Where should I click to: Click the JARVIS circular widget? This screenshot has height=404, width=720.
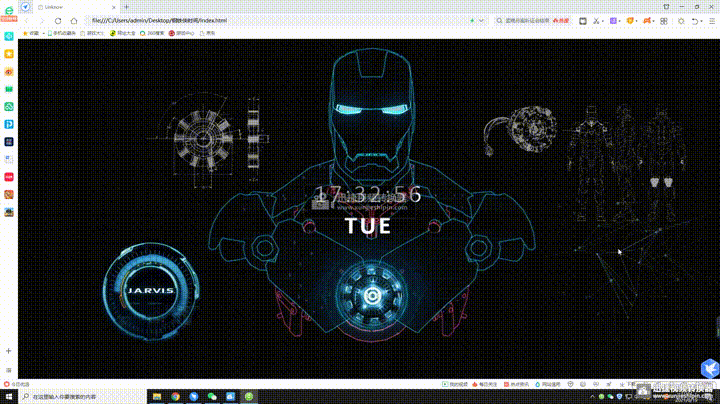pyautogui.click(x=150, y=289)
